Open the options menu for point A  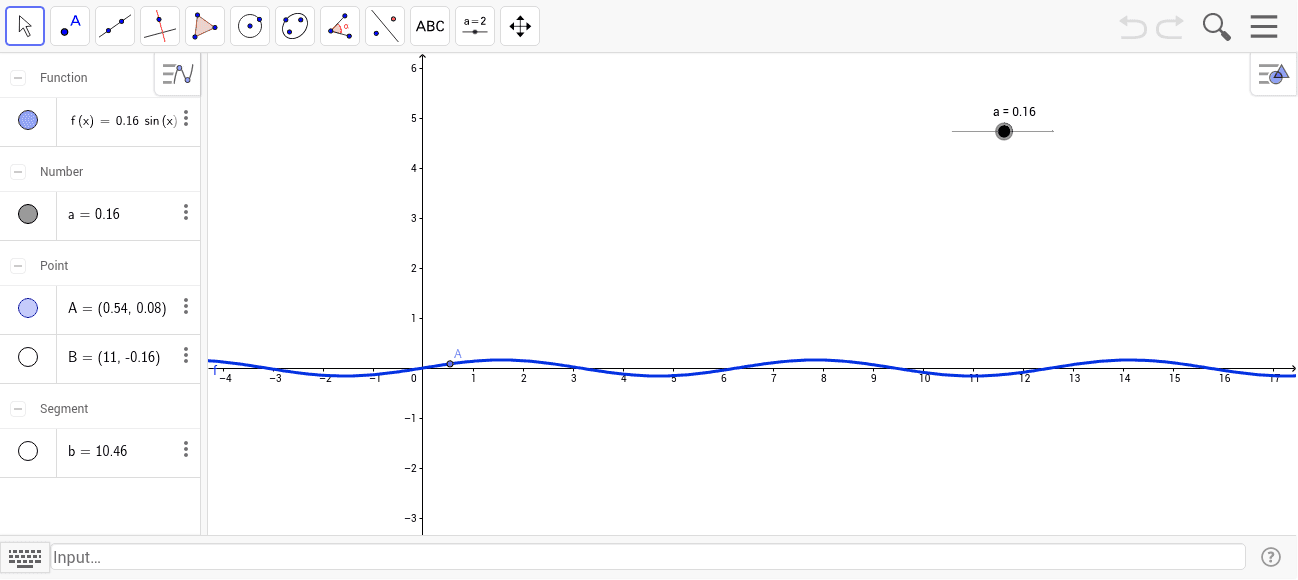coord(186,307)
